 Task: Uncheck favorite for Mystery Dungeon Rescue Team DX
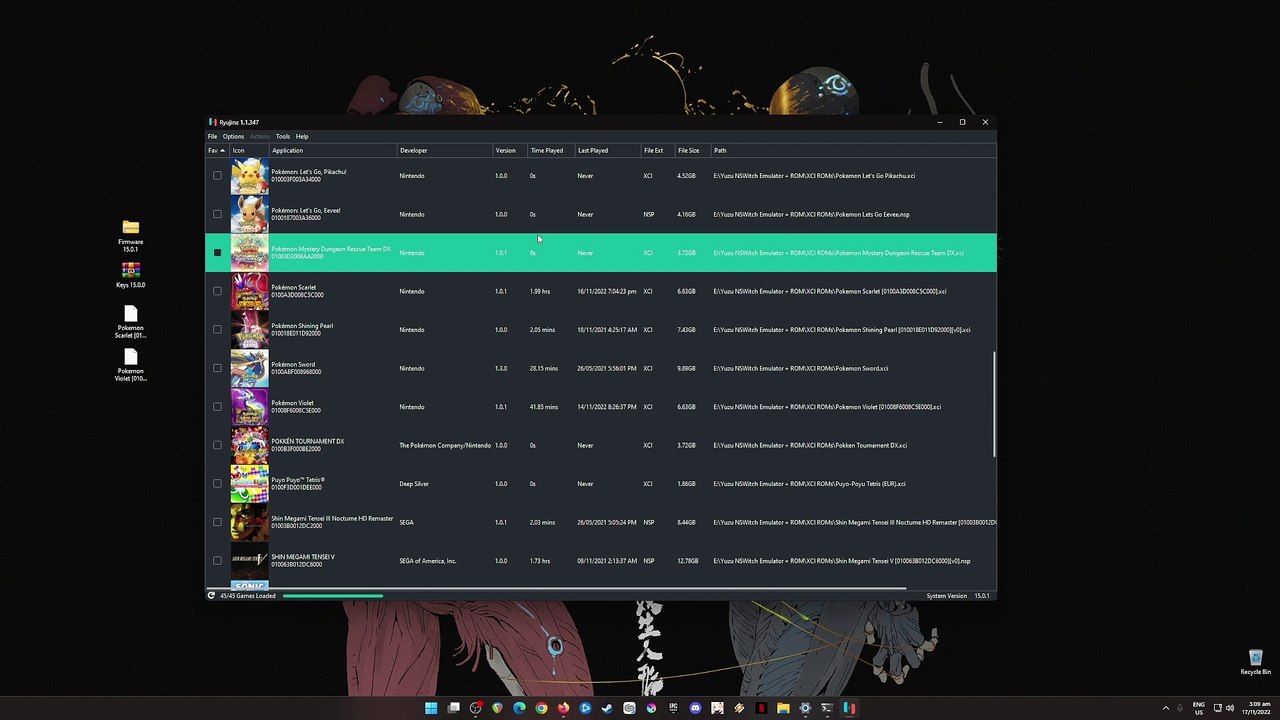(217, 253)
